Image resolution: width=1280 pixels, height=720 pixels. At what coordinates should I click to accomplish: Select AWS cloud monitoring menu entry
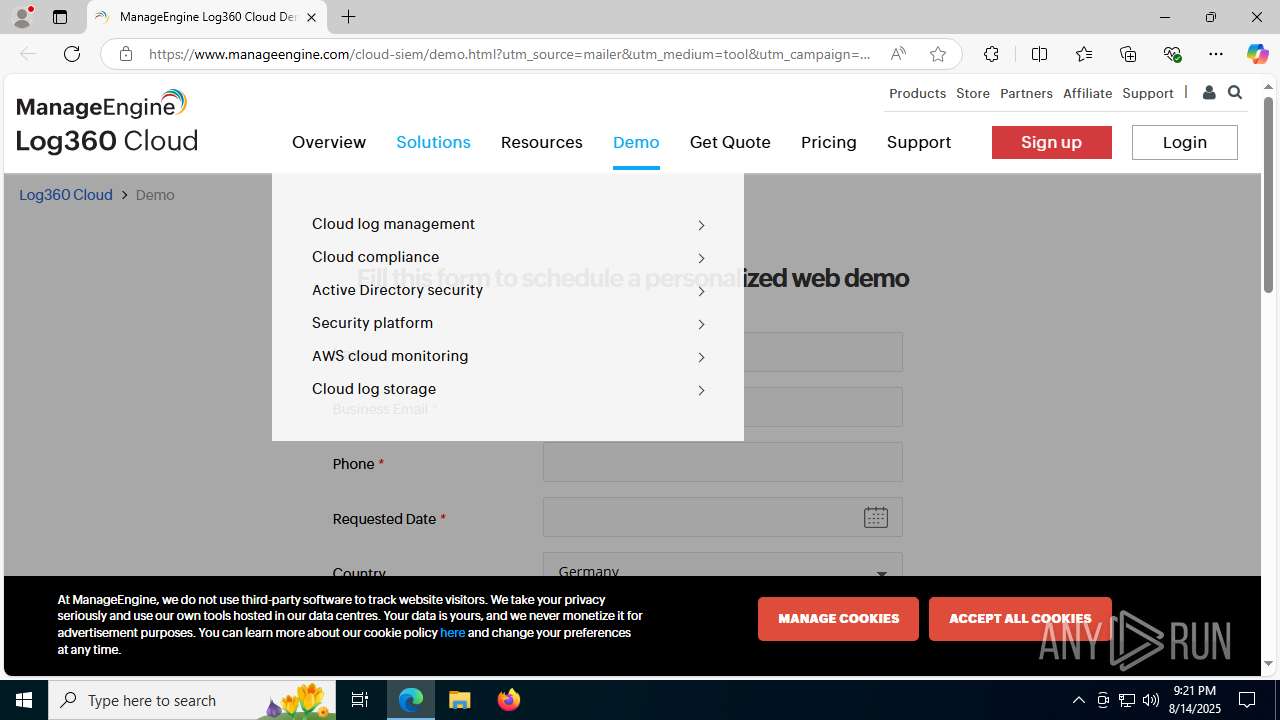pyautogui.click(x=390, y=356)
